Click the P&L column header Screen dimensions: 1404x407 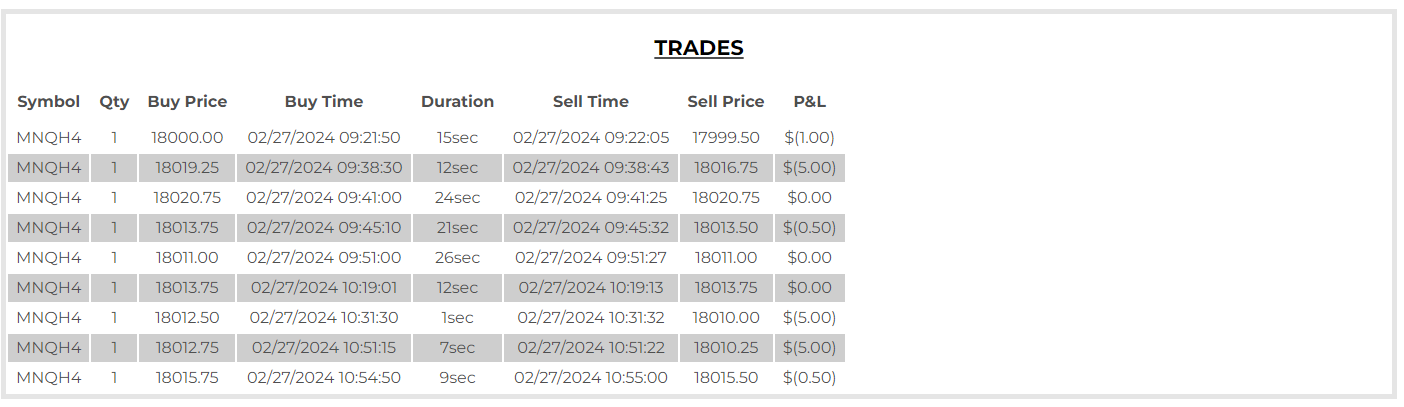[x=810, y=101]
